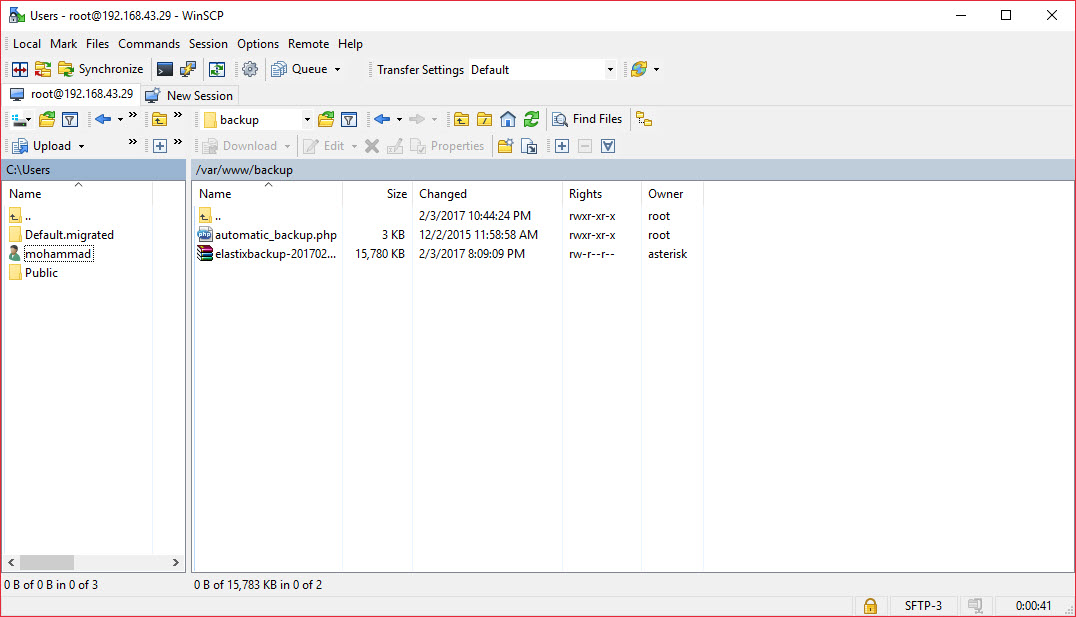1076x617 pixels.
Task: Click the remote New Folder icon
Action: [x=506, y=146]
